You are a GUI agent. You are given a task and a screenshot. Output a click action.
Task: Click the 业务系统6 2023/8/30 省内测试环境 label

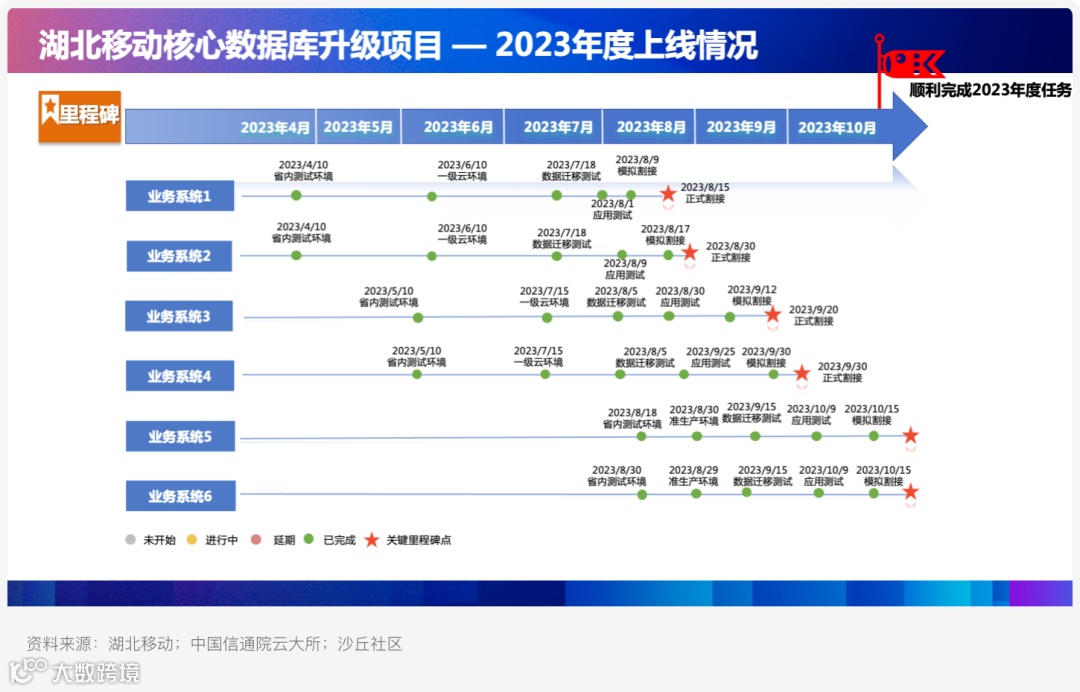[616, 475]
